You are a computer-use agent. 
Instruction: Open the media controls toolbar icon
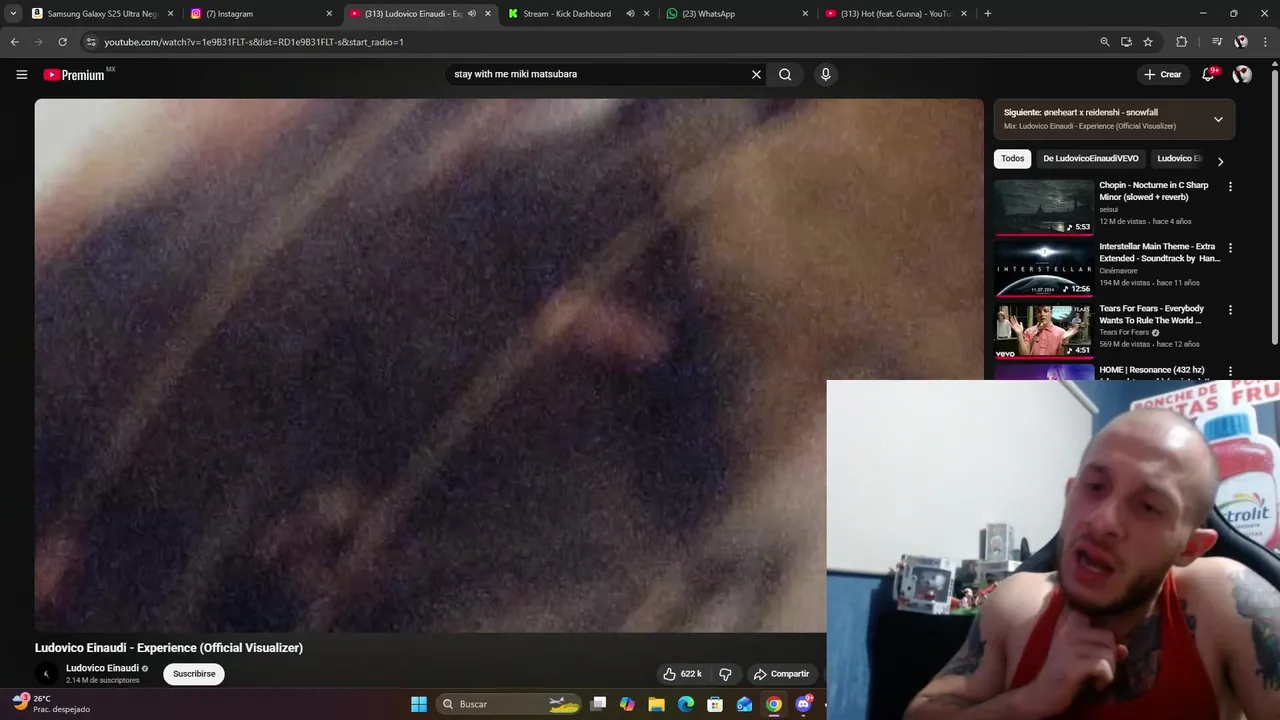coord(1216,42)
